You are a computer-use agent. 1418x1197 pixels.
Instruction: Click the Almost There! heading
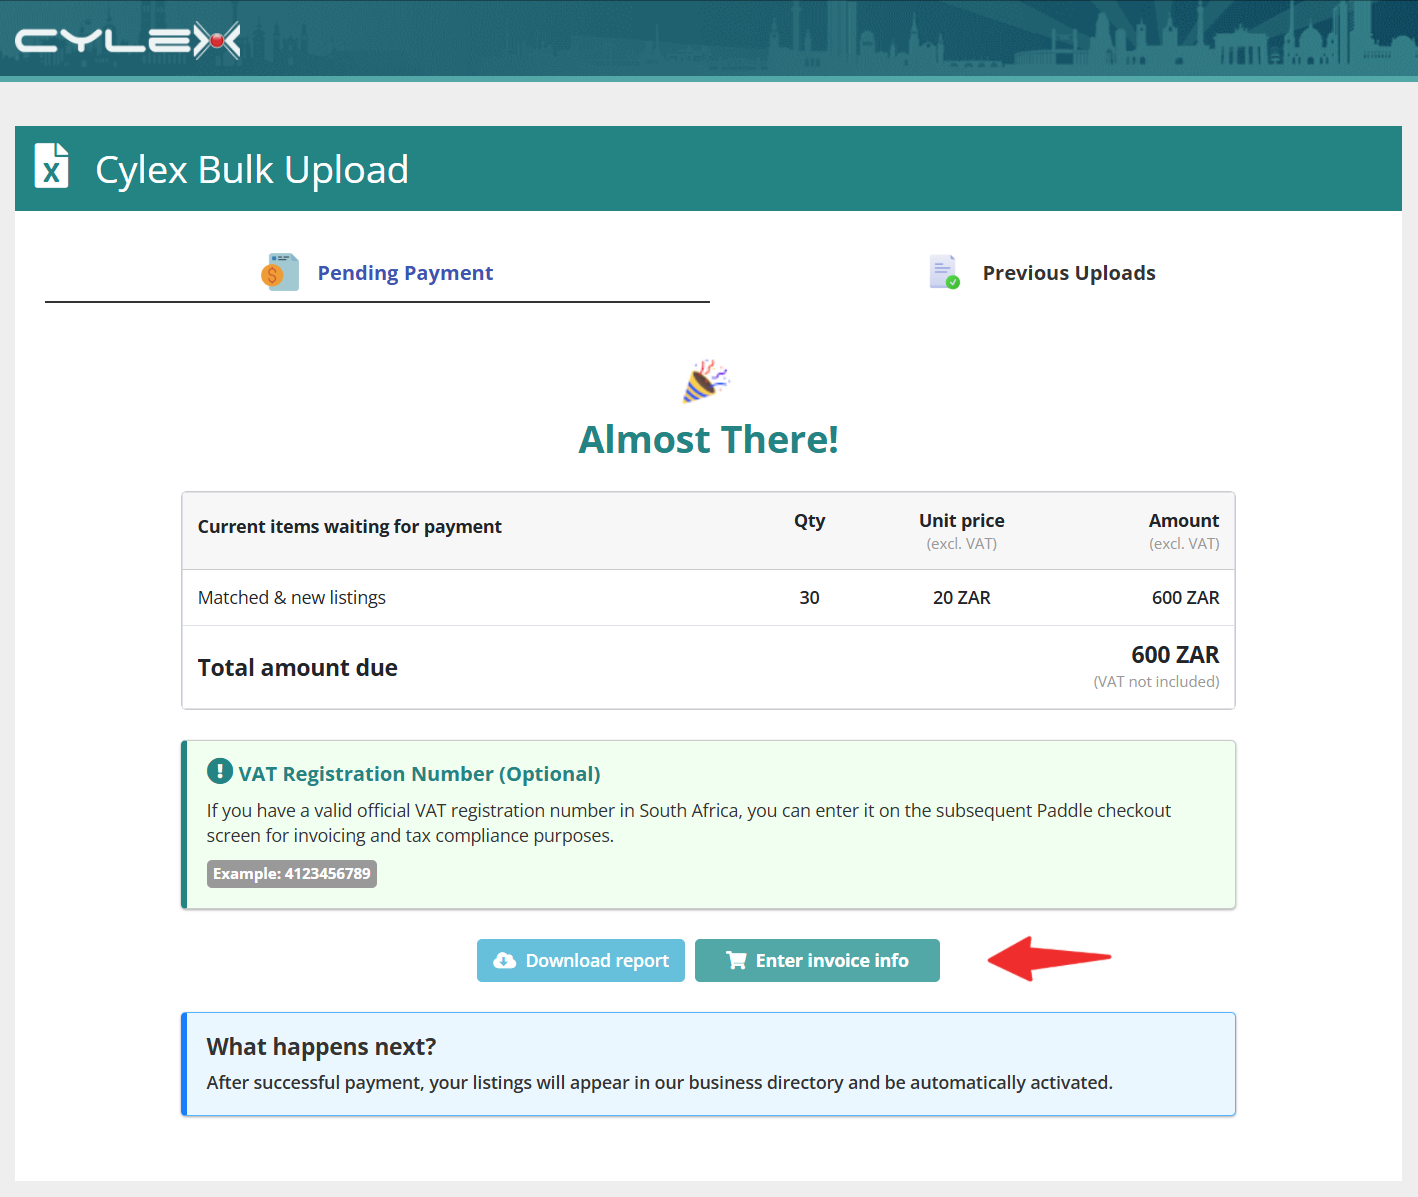[708, 439]
